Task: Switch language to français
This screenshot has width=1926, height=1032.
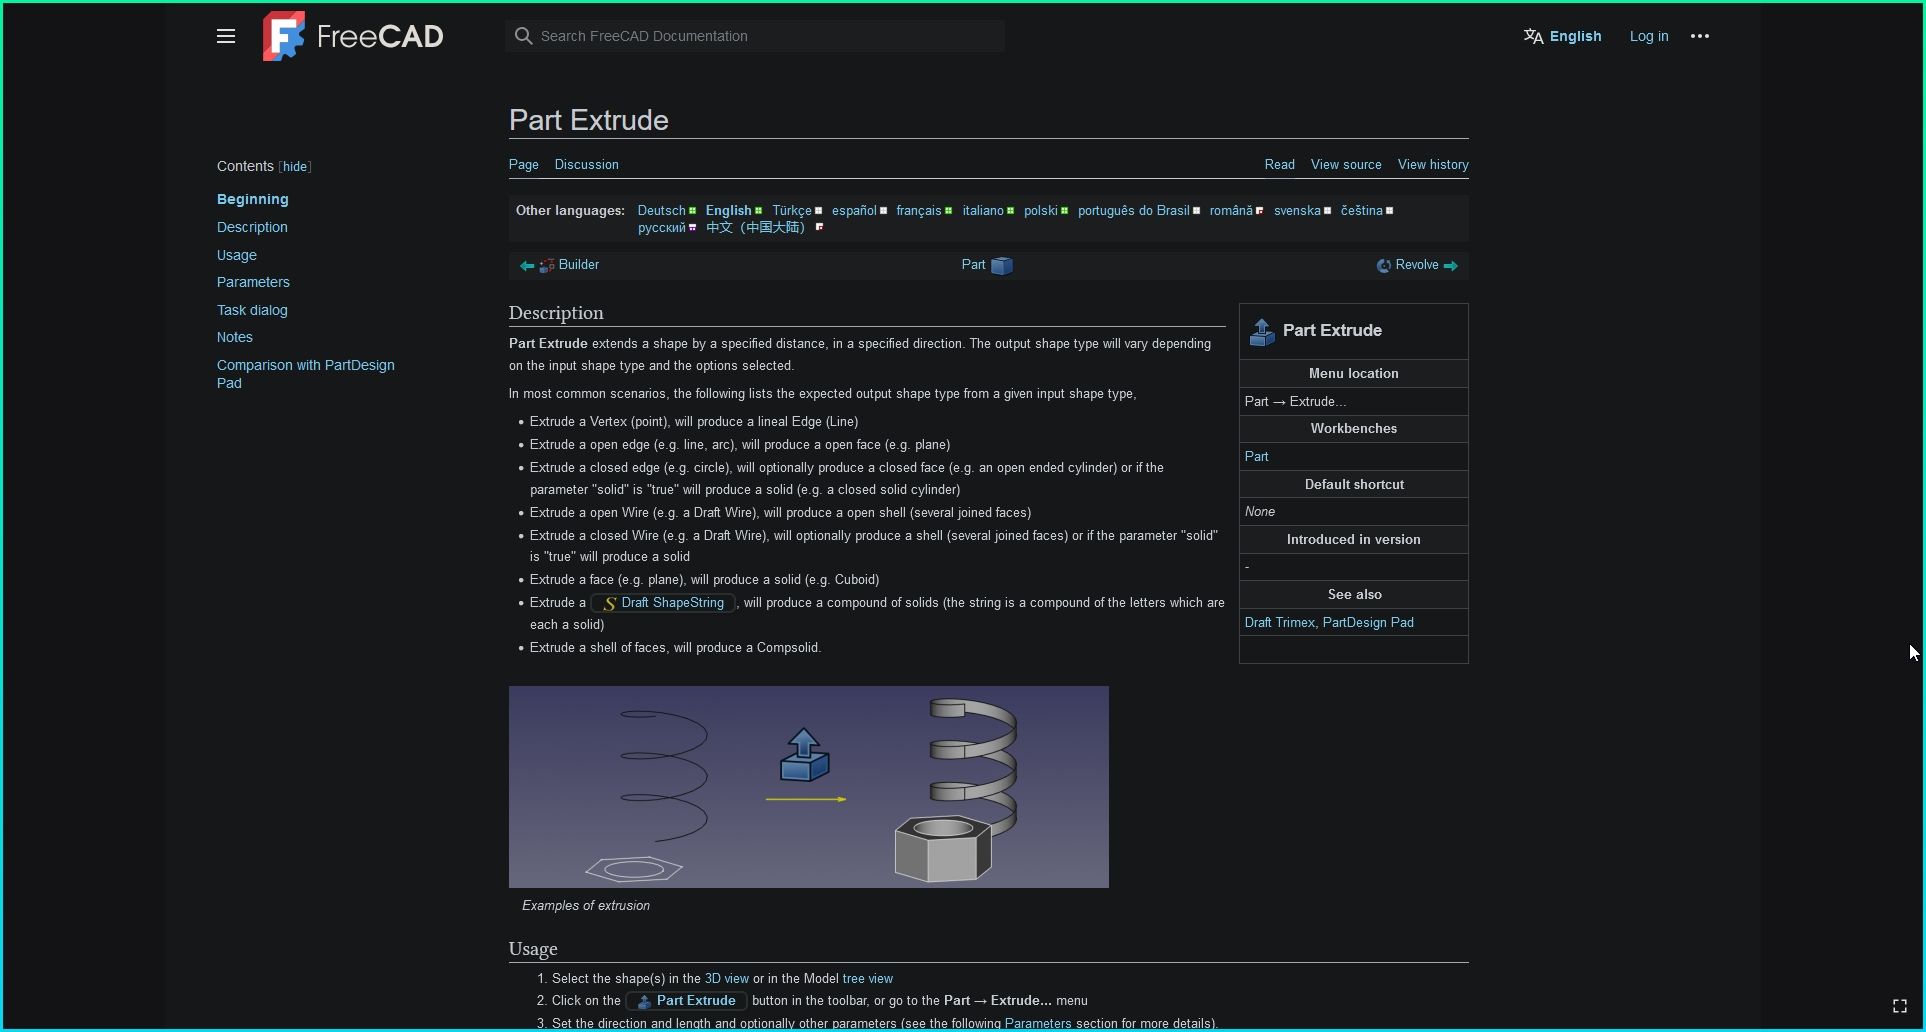Action: coord(919,211)
